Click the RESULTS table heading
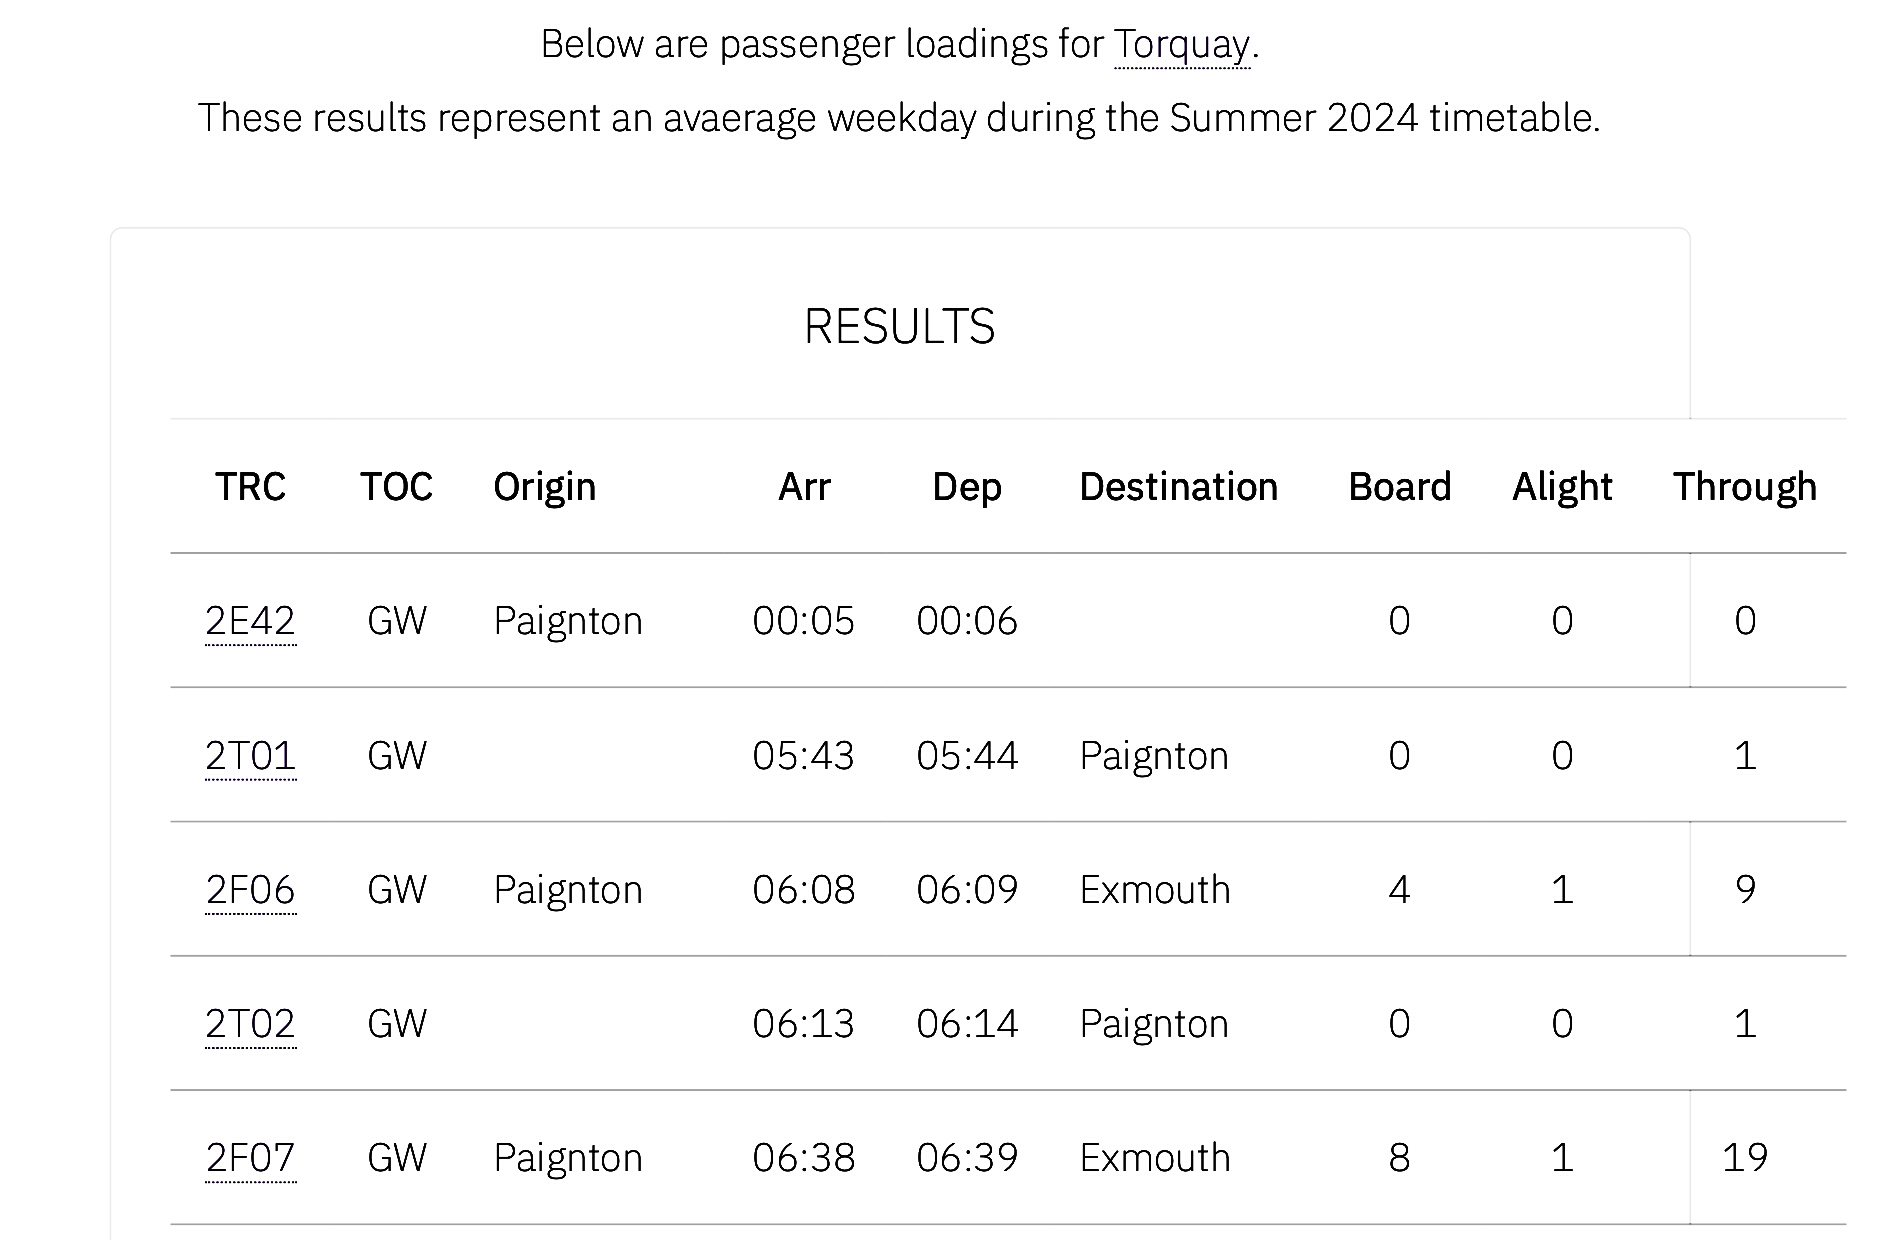1894x1240 pixels. [x=899, y=327]
